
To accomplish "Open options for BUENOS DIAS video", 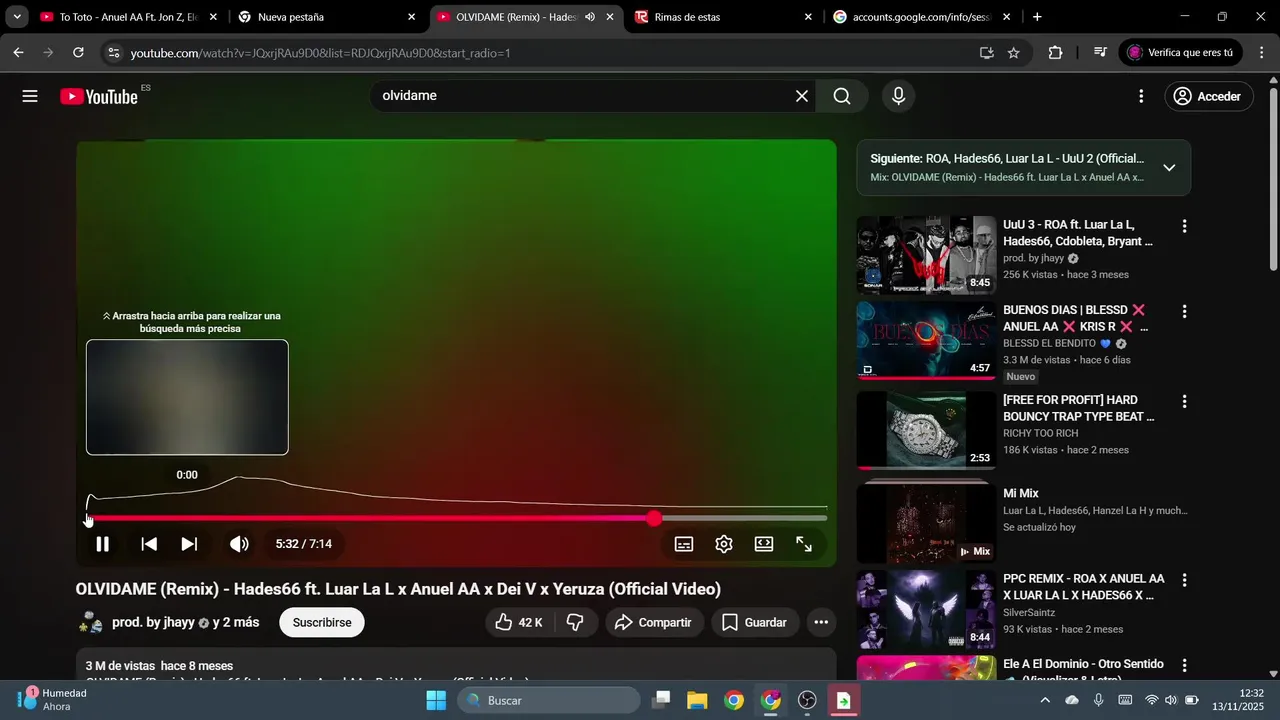I will (1184, 312).
